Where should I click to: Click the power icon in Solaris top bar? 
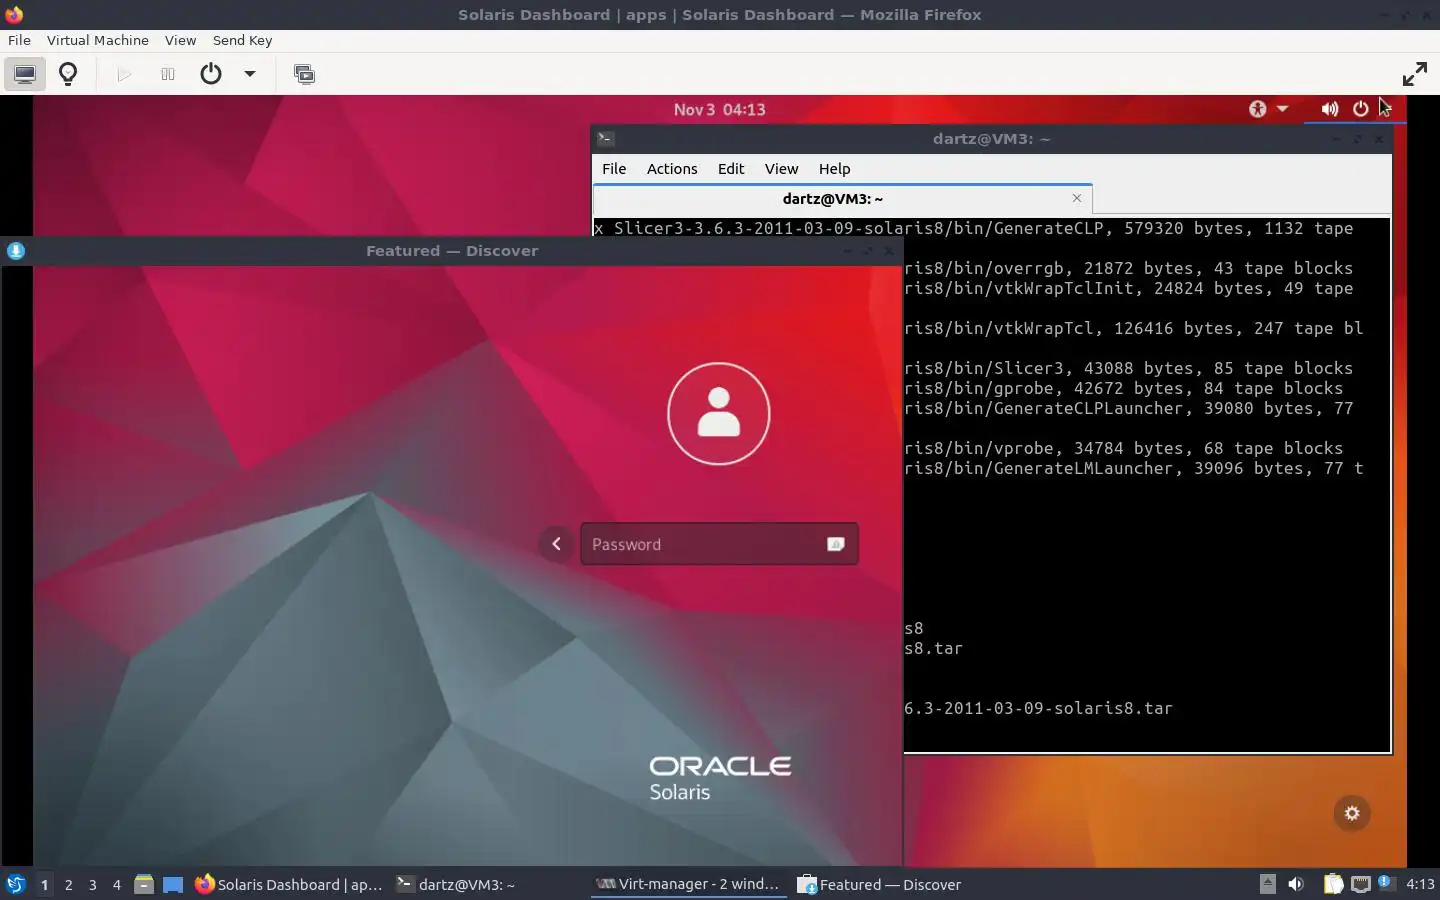pyautogui.click(x=1360, y=109)
